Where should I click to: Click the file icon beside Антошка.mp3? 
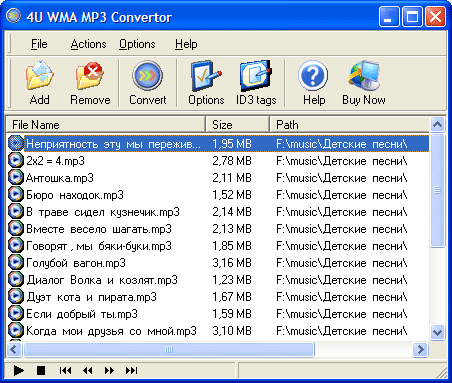(x=15, y=177)
